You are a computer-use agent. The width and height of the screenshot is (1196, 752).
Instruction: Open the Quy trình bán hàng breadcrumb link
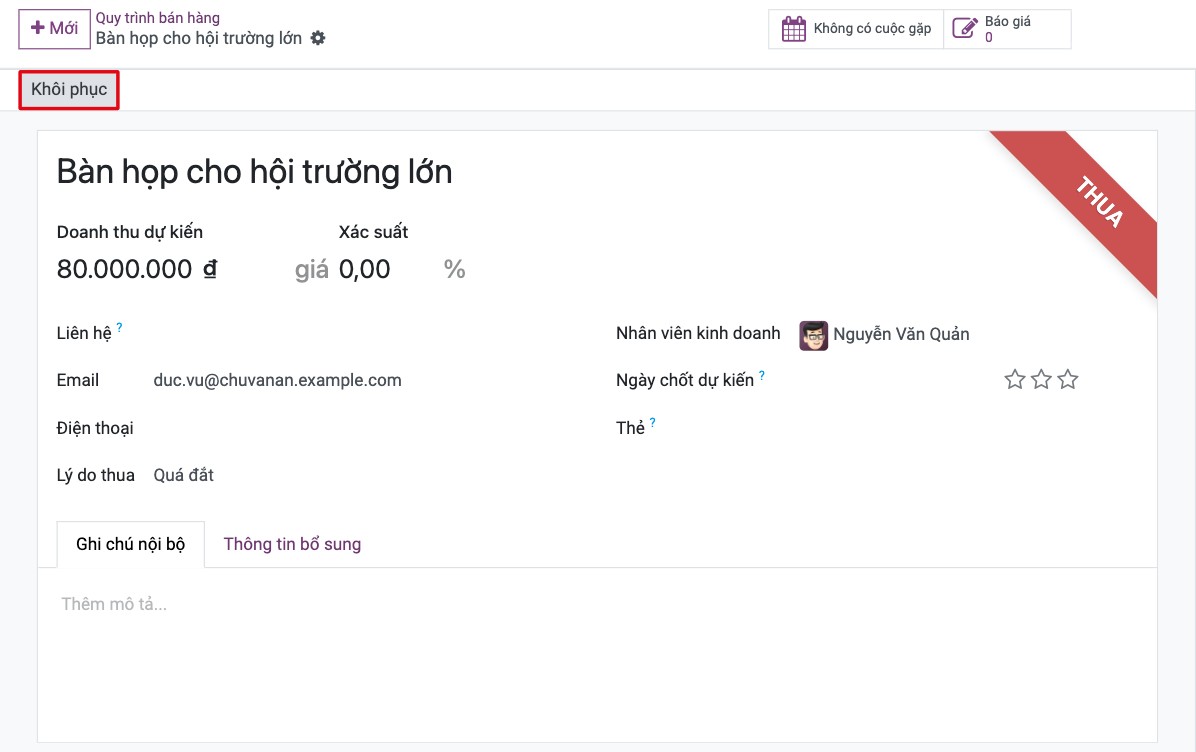[158, 18]
